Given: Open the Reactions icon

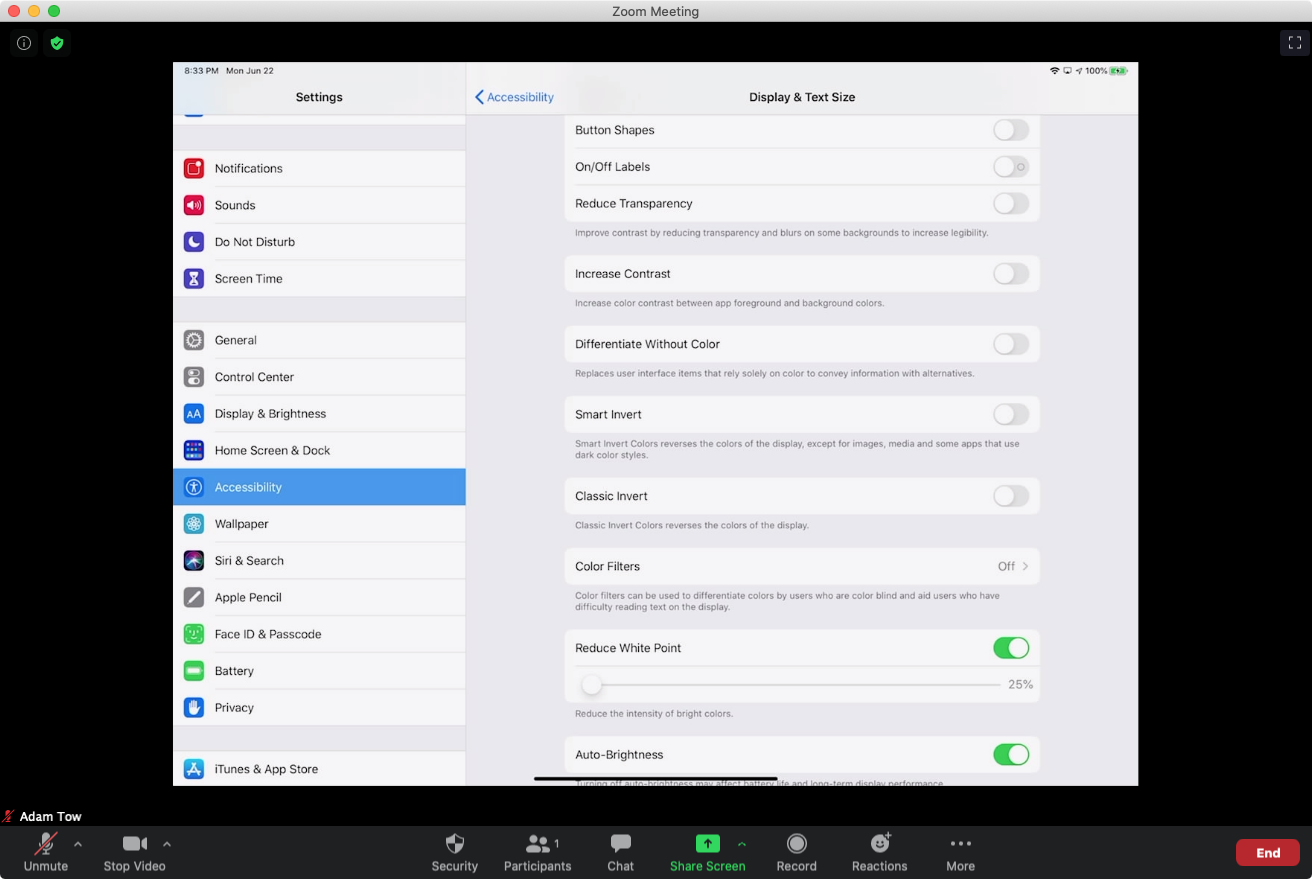Looking at the screenshot, I should pos(879,843).
